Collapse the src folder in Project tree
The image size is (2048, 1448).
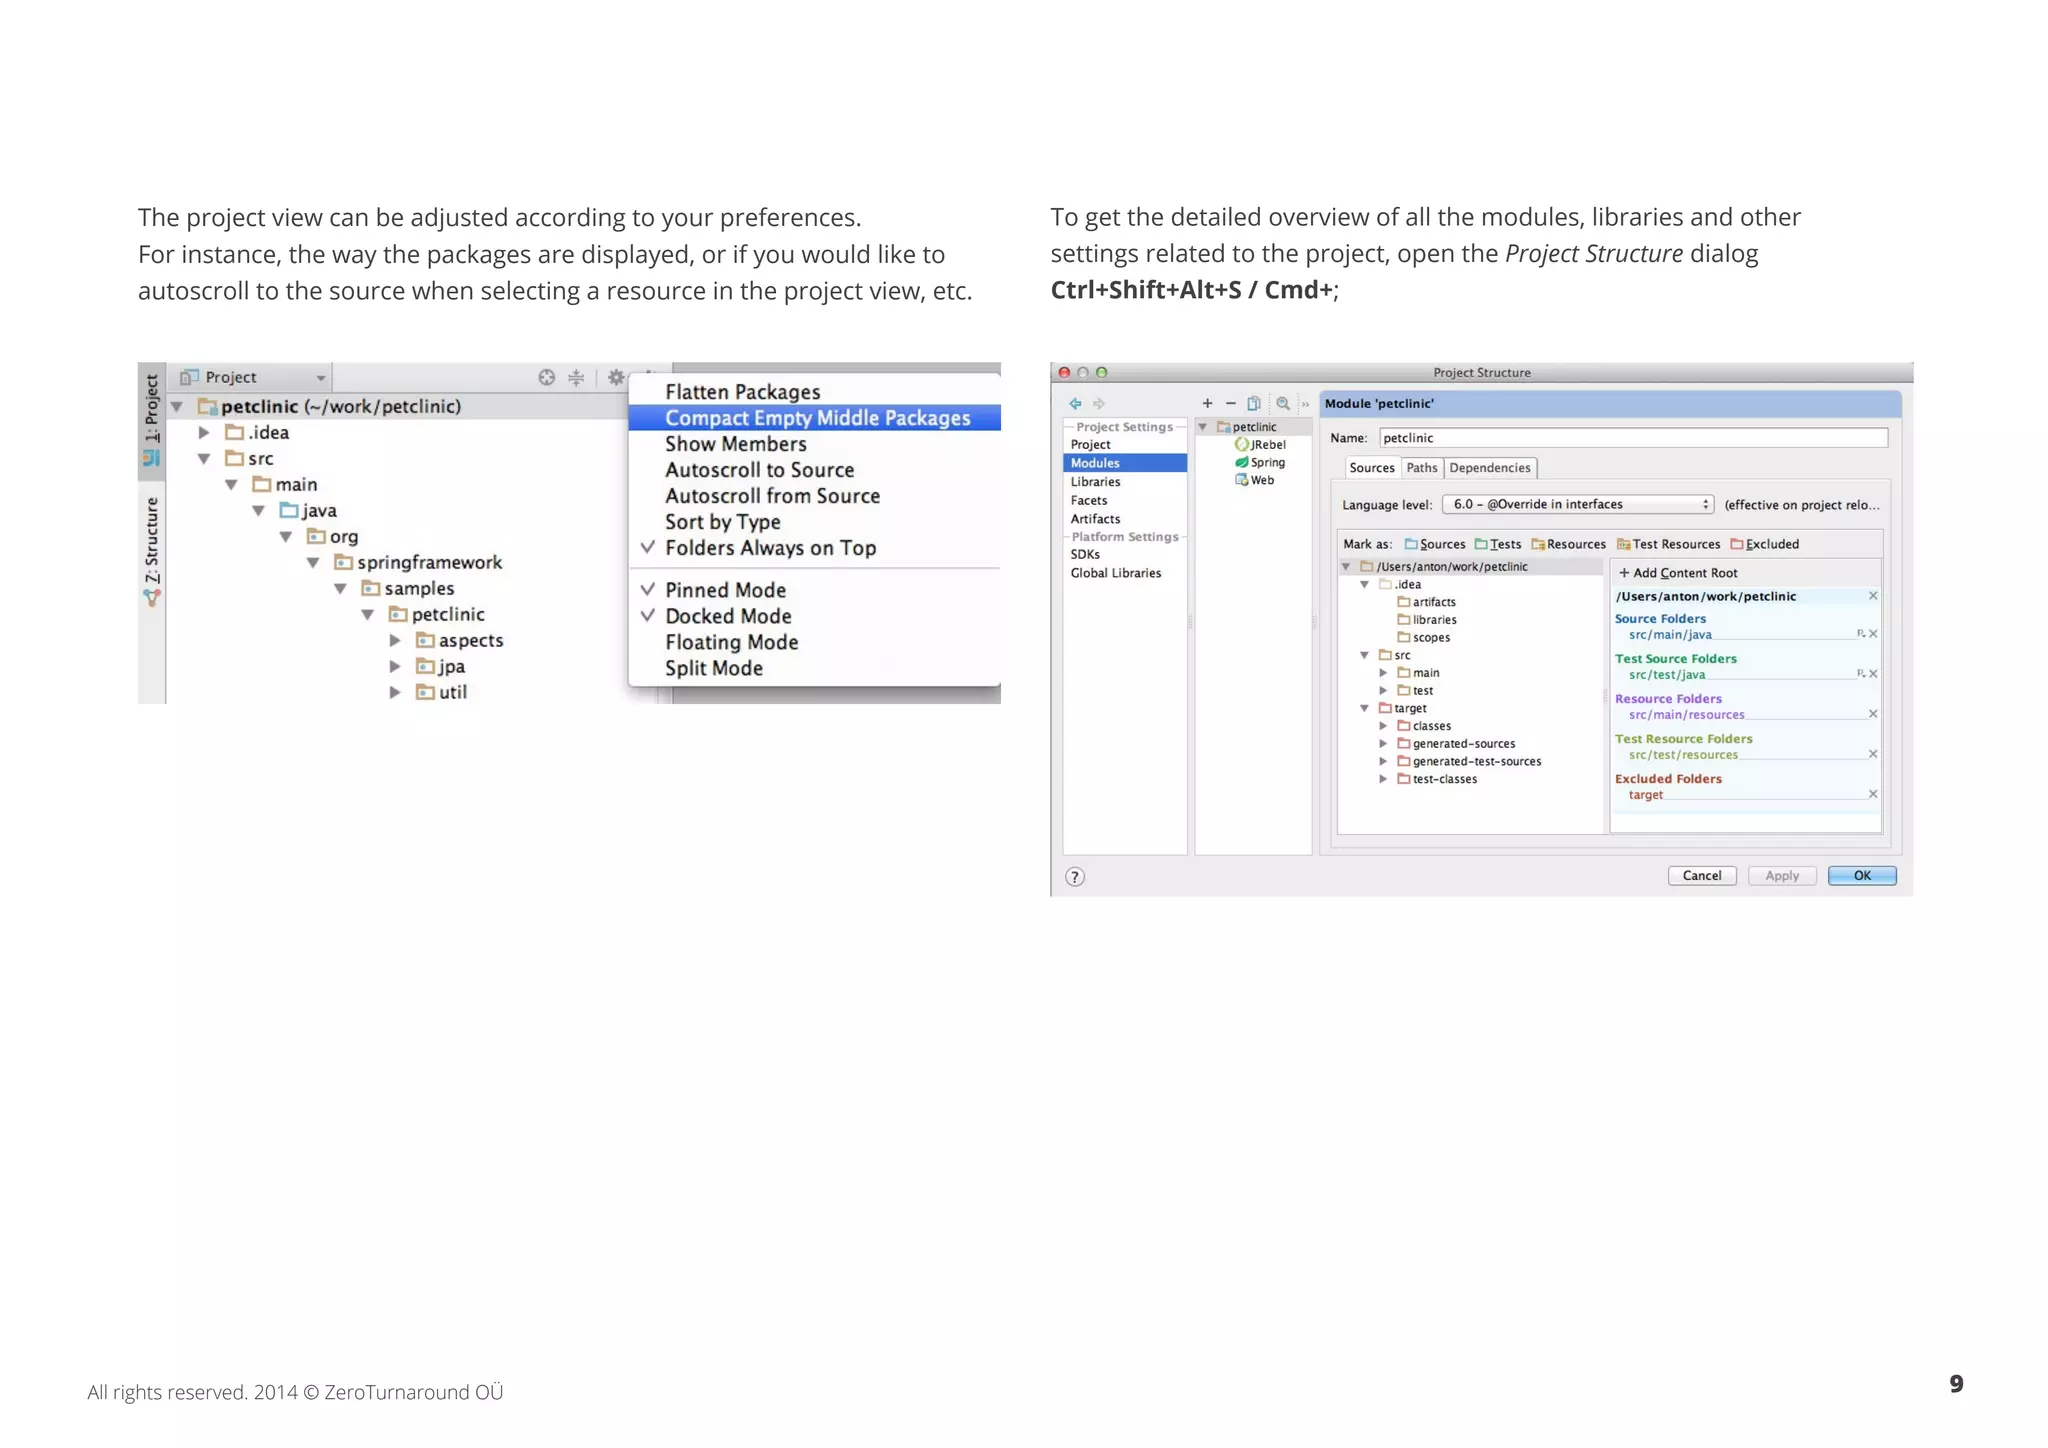point(203,459)
